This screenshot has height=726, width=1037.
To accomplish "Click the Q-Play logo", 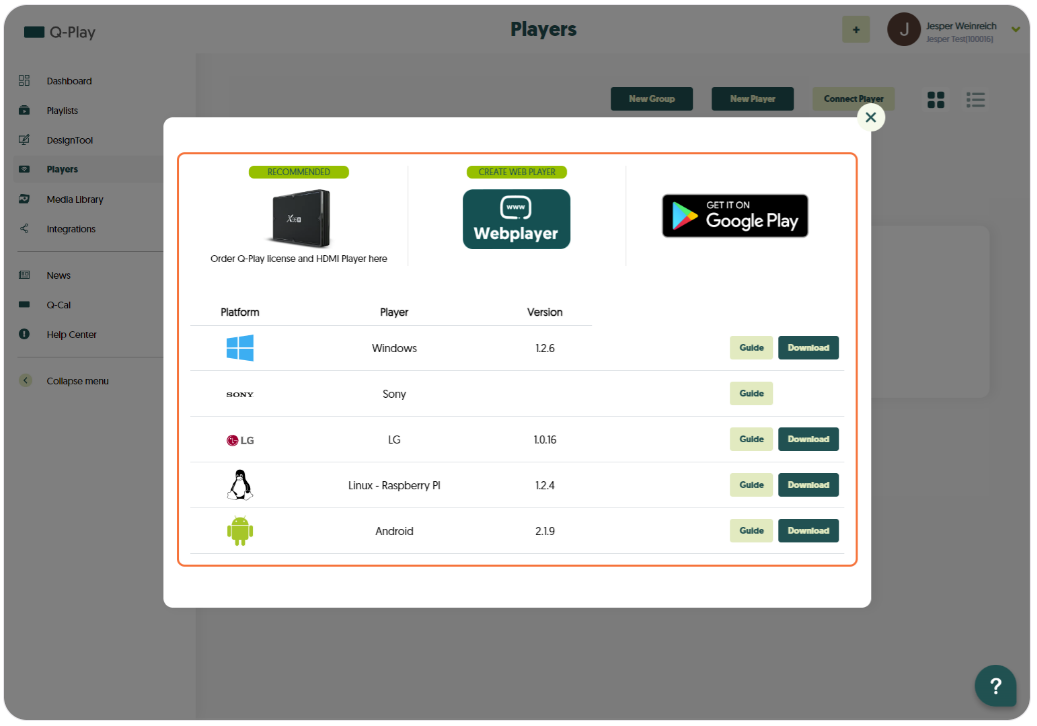I will pos(60,32).
